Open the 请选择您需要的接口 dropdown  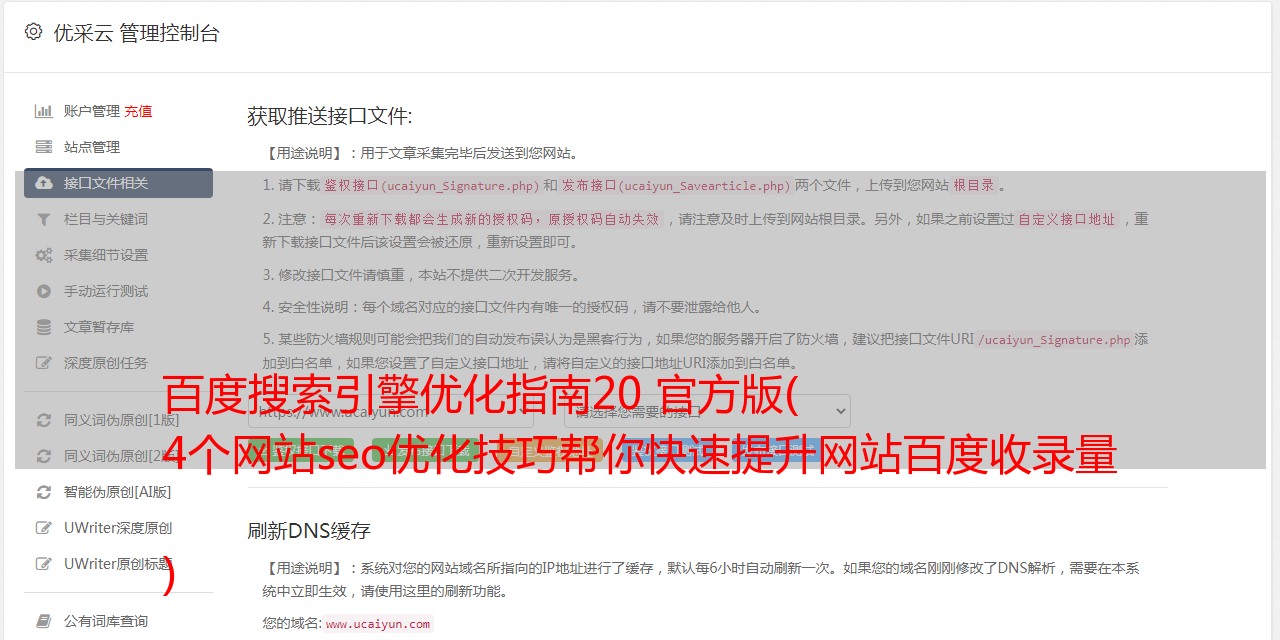(707, 411)
